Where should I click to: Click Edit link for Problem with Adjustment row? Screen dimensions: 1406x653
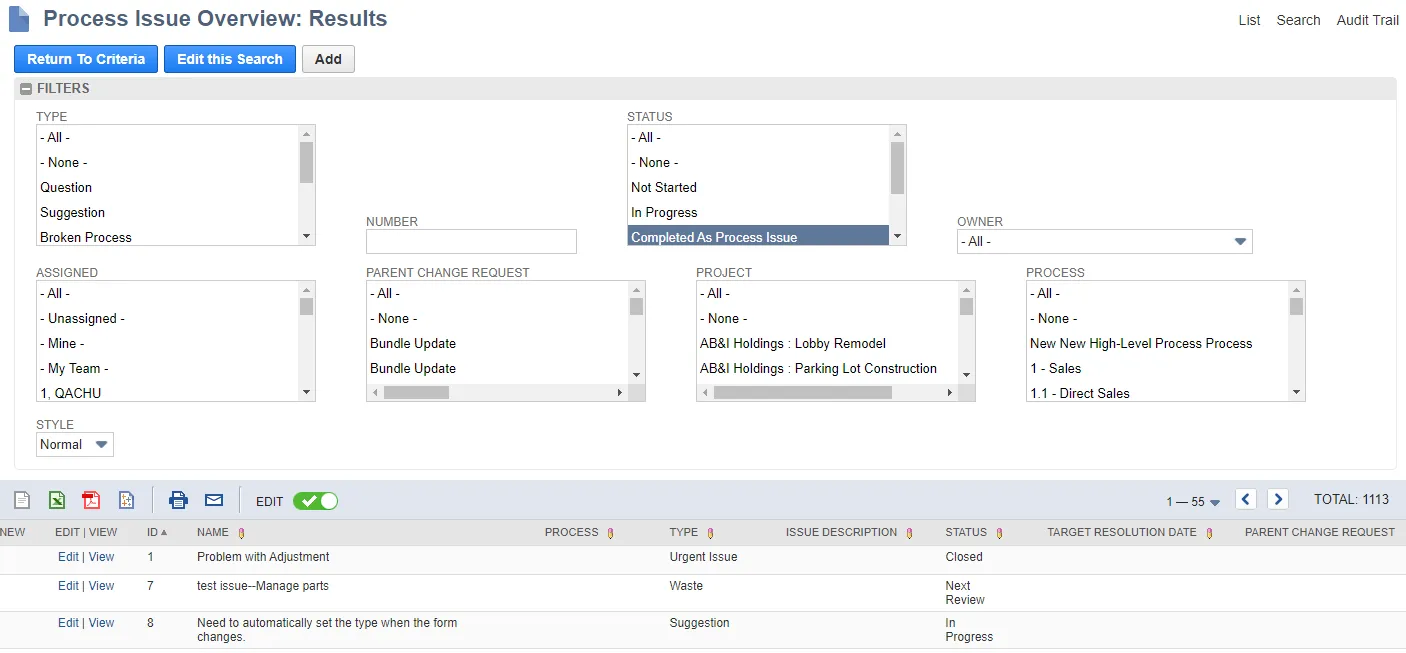[x=68, y=557]
